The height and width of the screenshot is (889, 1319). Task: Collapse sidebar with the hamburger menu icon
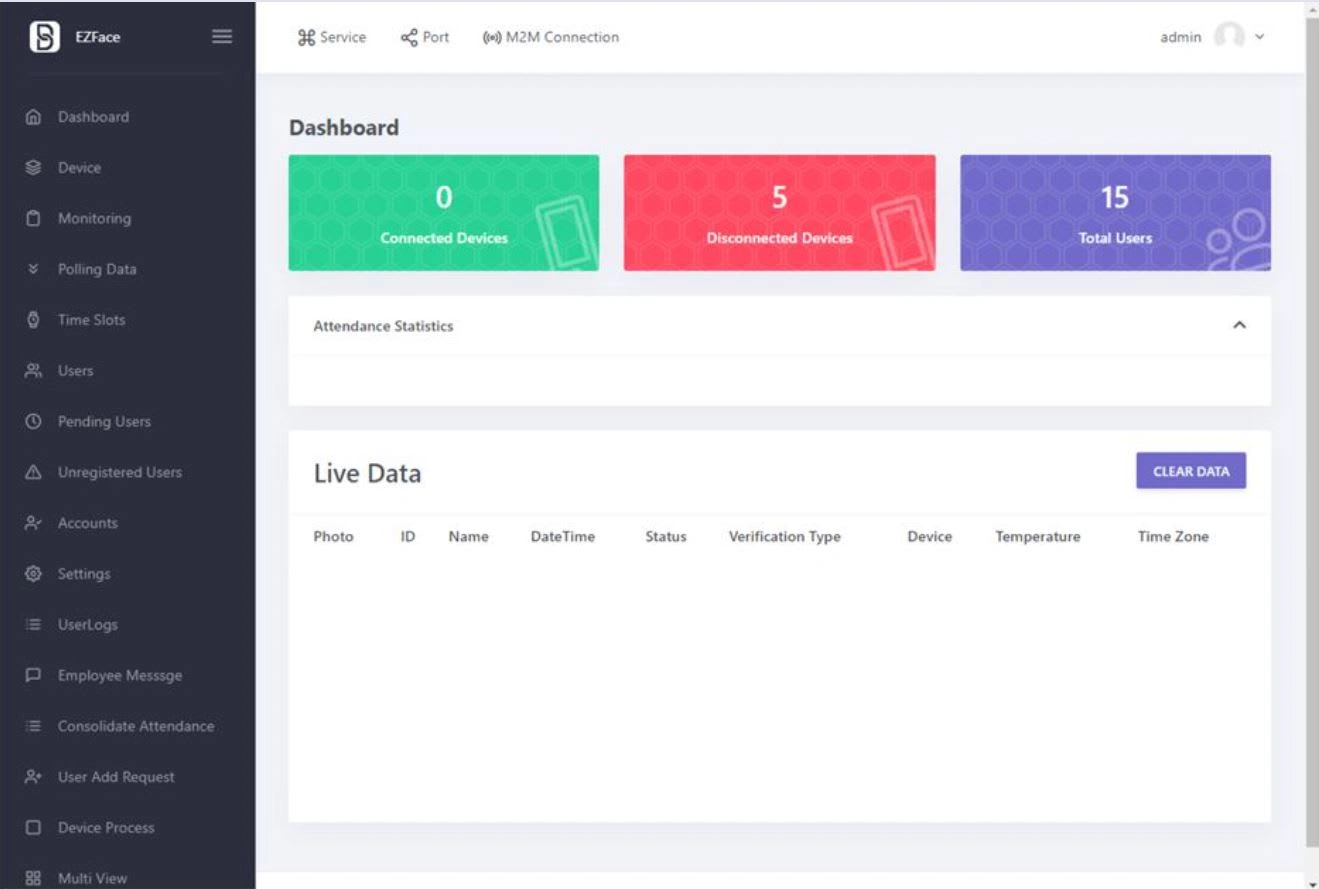coord(222,37)
